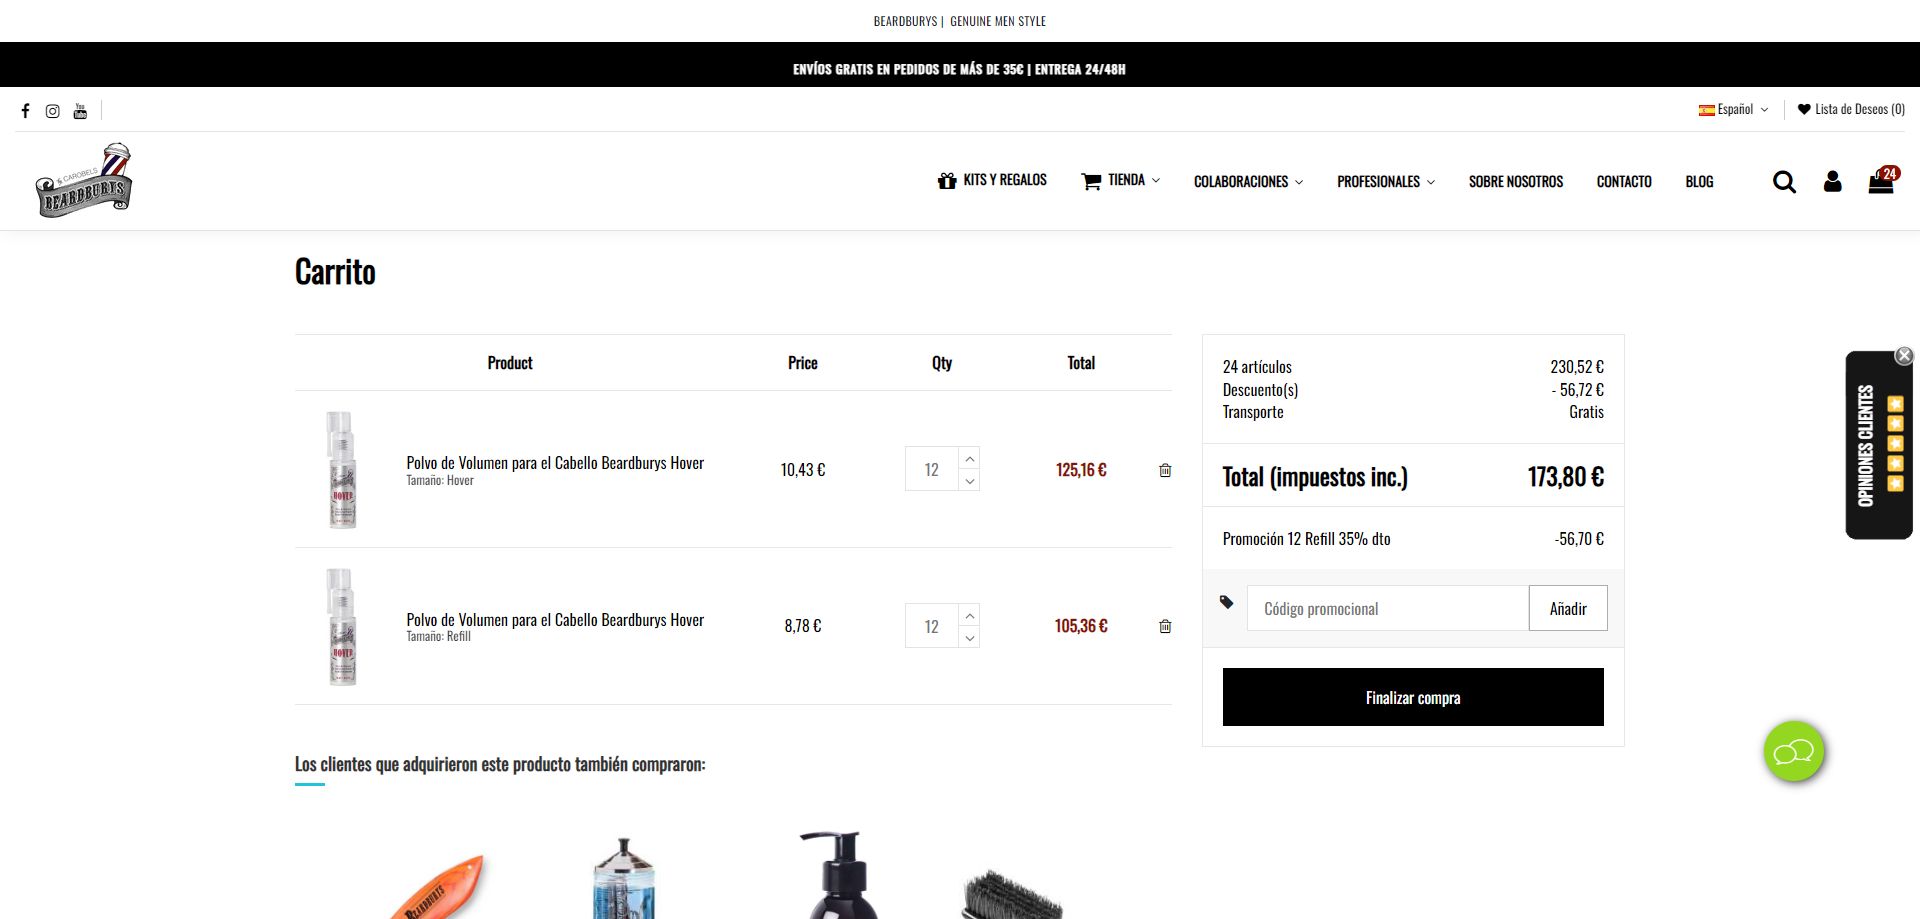
Task: Decrease quantity of Refill size product
Action: (969, 638)
